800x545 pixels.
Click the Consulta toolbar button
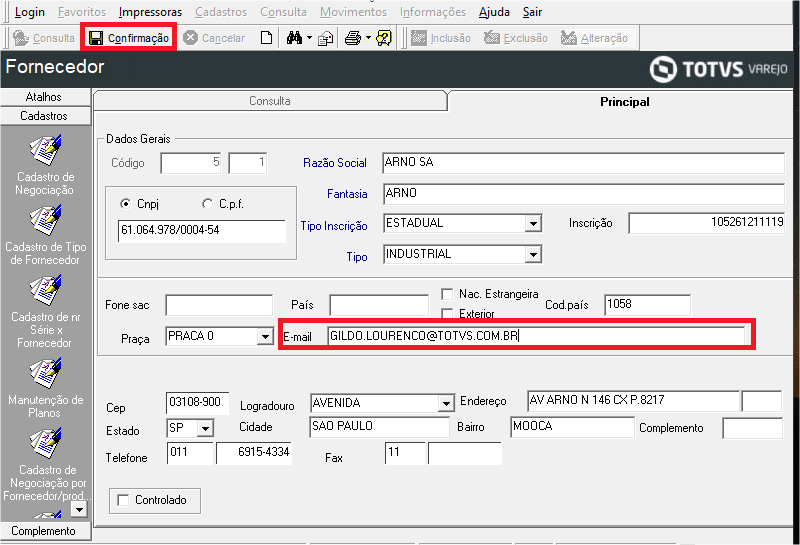tap(43, 38)
